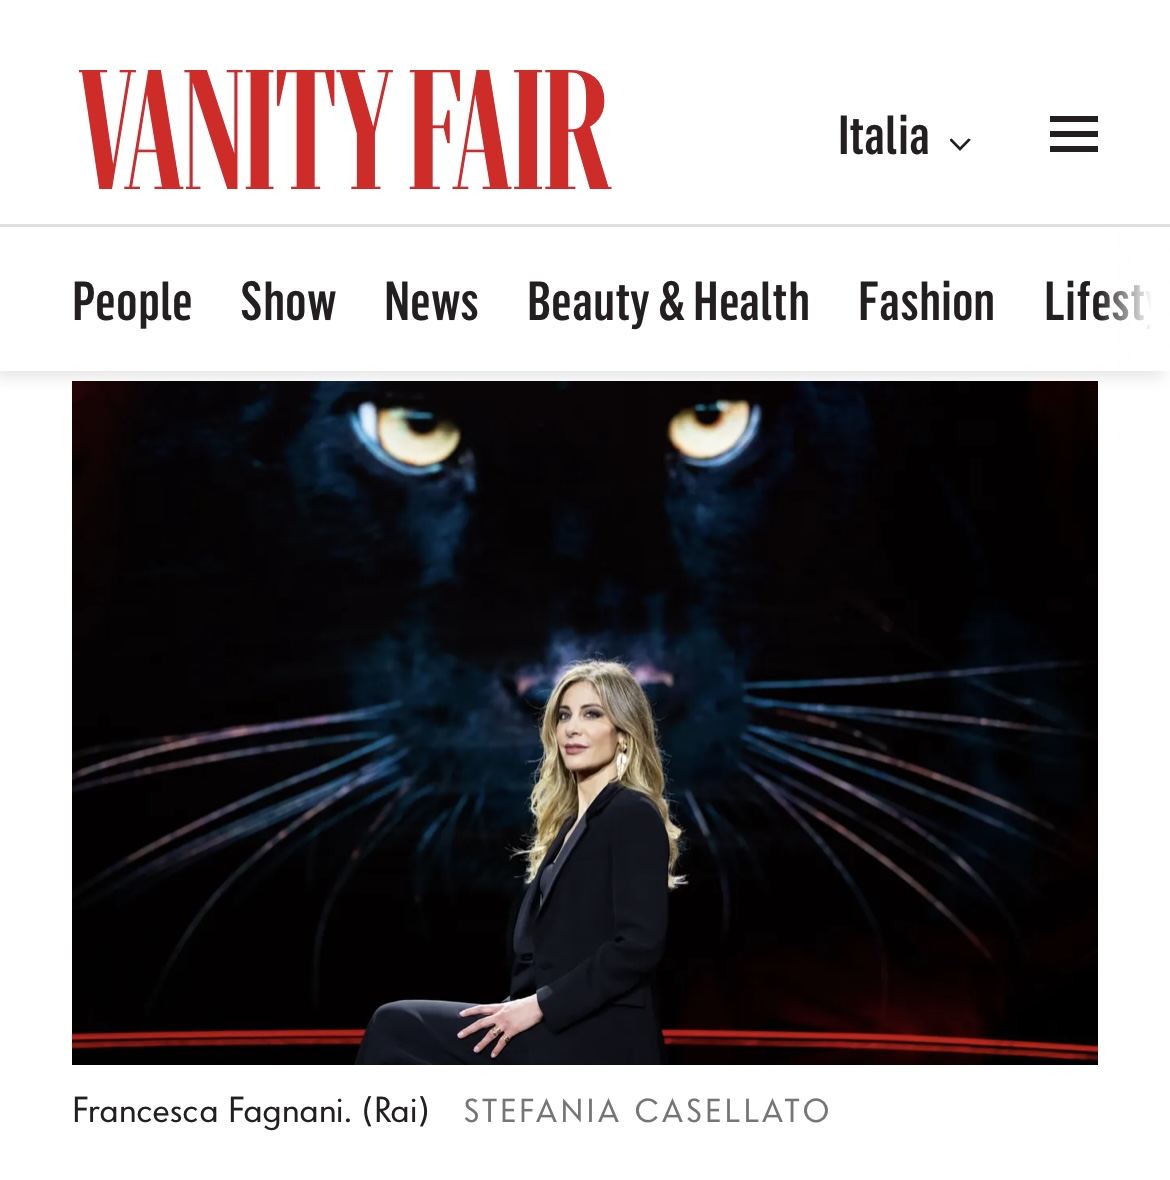Open the Beauty & Health section
The width and height of the screenshot is (1170, 1180).
(x=668, y=301)
